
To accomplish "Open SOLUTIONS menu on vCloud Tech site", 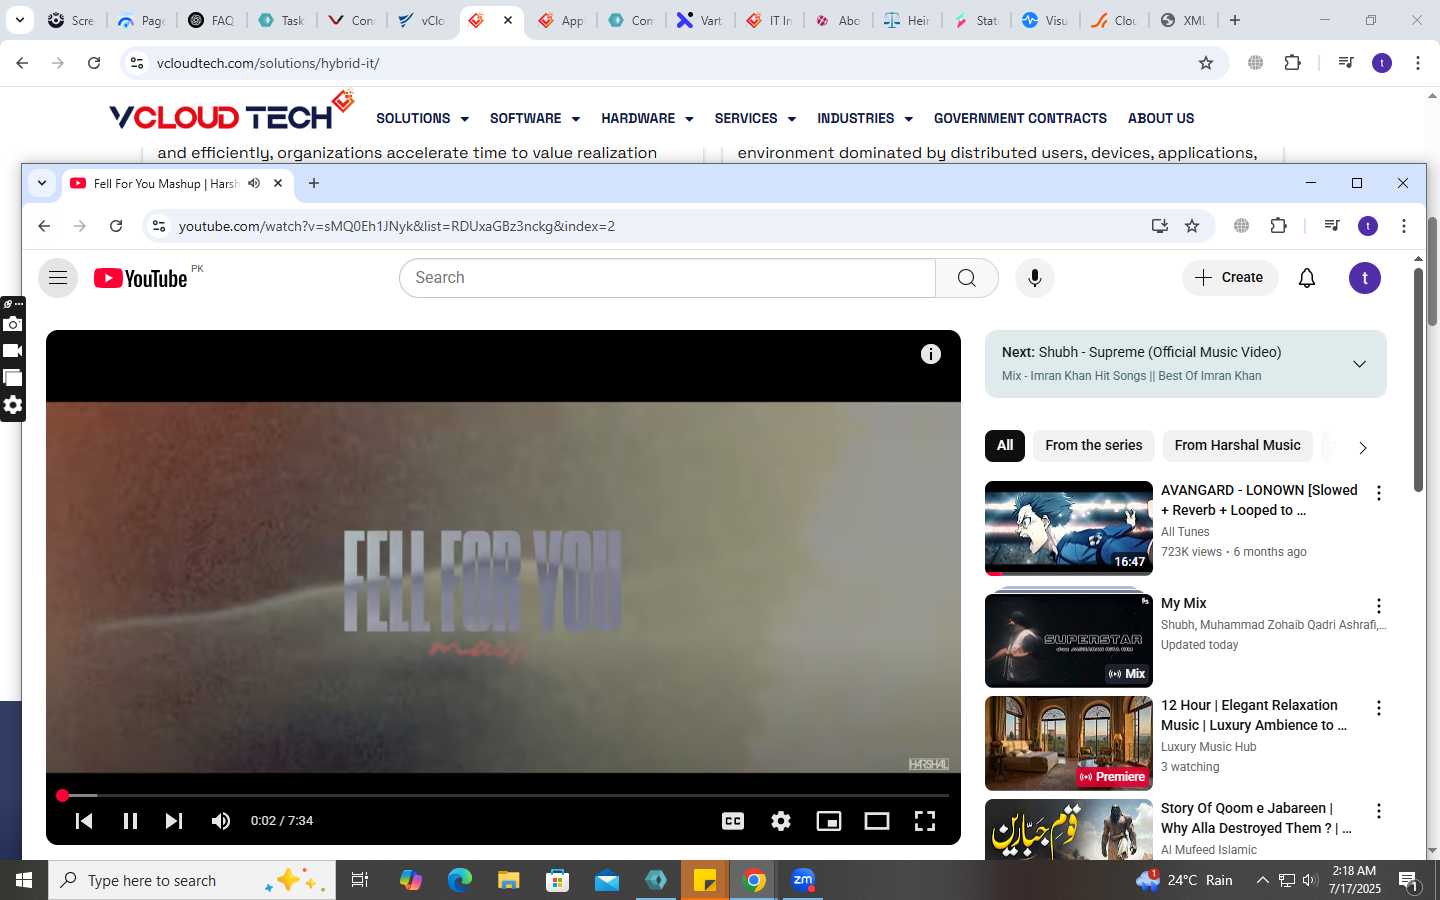I will click(x=422, y=118).
